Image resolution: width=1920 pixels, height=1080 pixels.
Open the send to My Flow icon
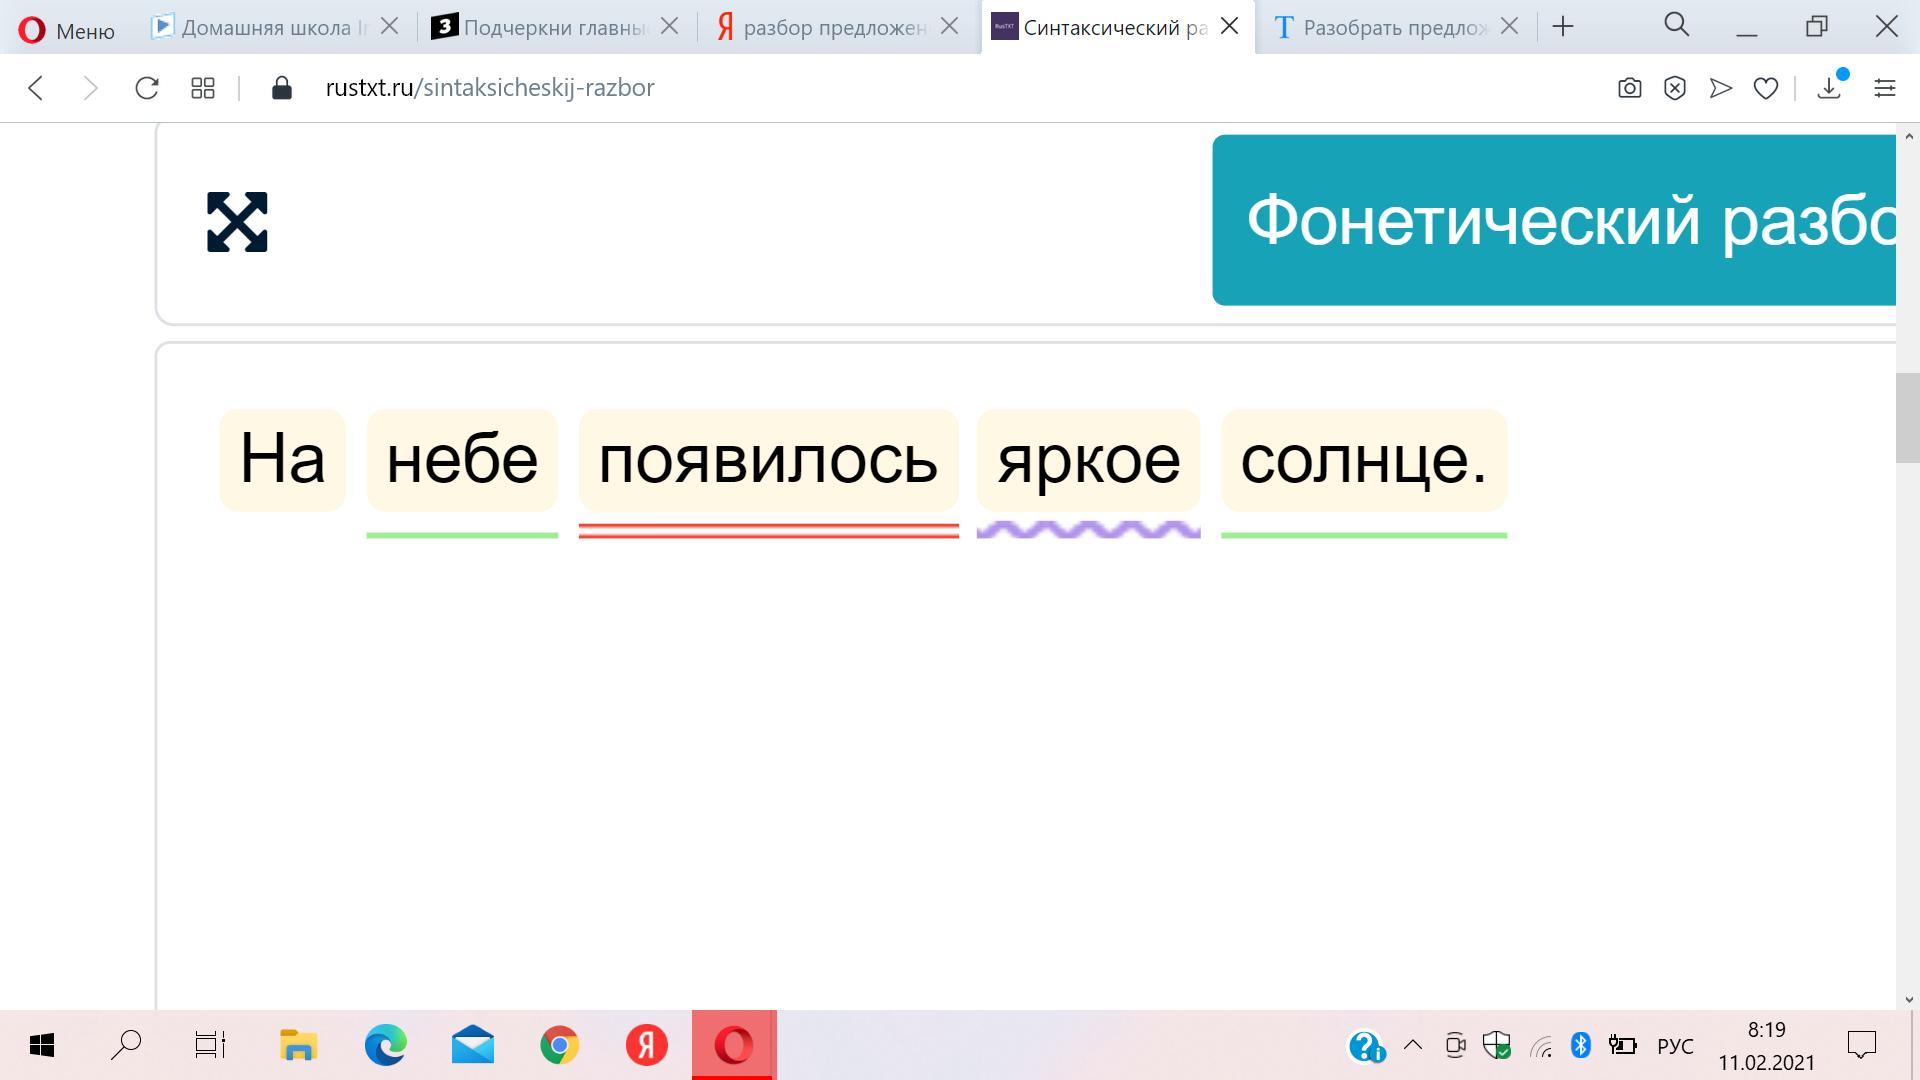click(x=1721, y=88)
